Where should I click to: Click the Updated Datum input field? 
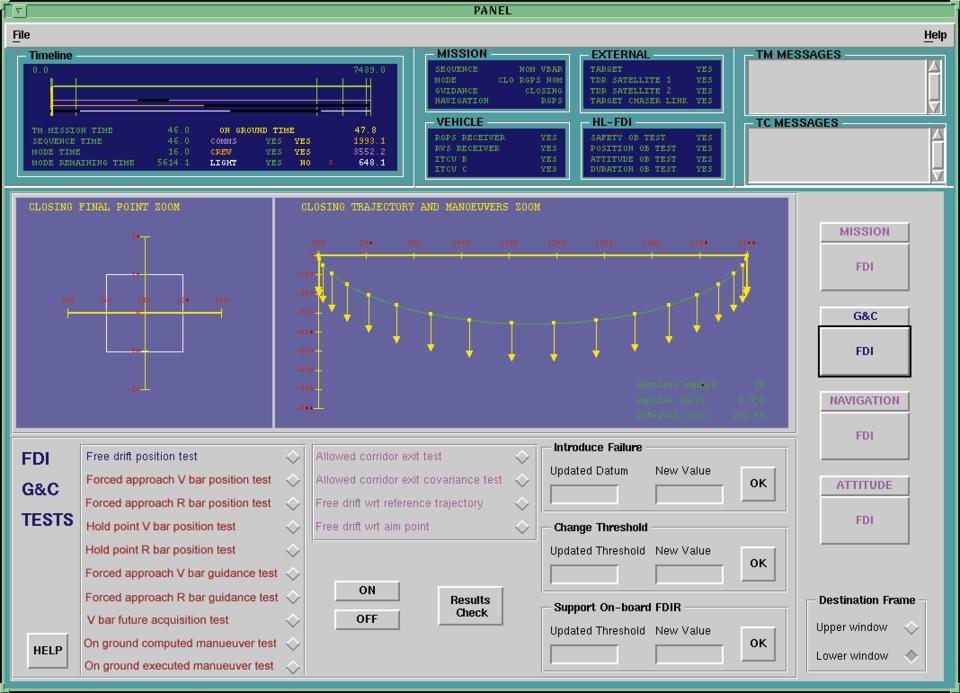point(584,494)
